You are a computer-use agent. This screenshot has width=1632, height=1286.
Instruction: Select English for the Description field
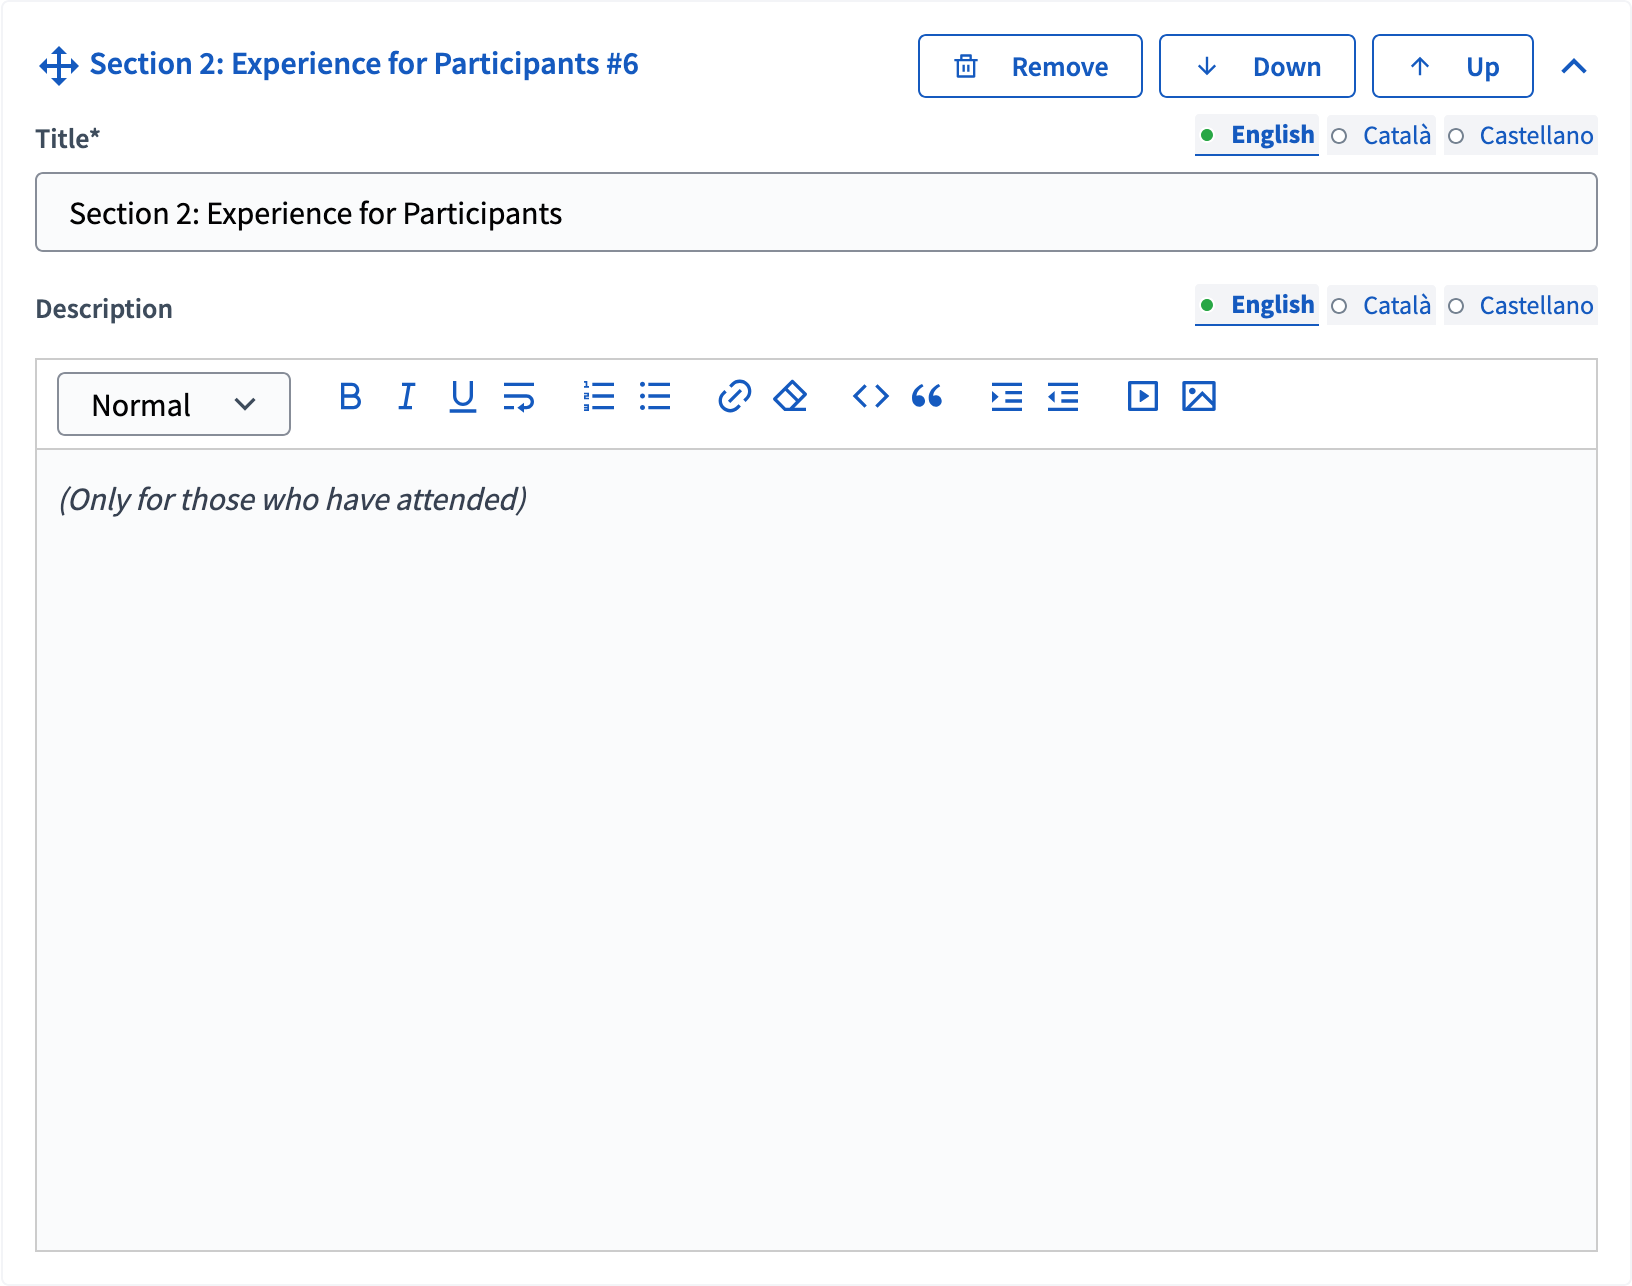click(x=1270, y=305)
